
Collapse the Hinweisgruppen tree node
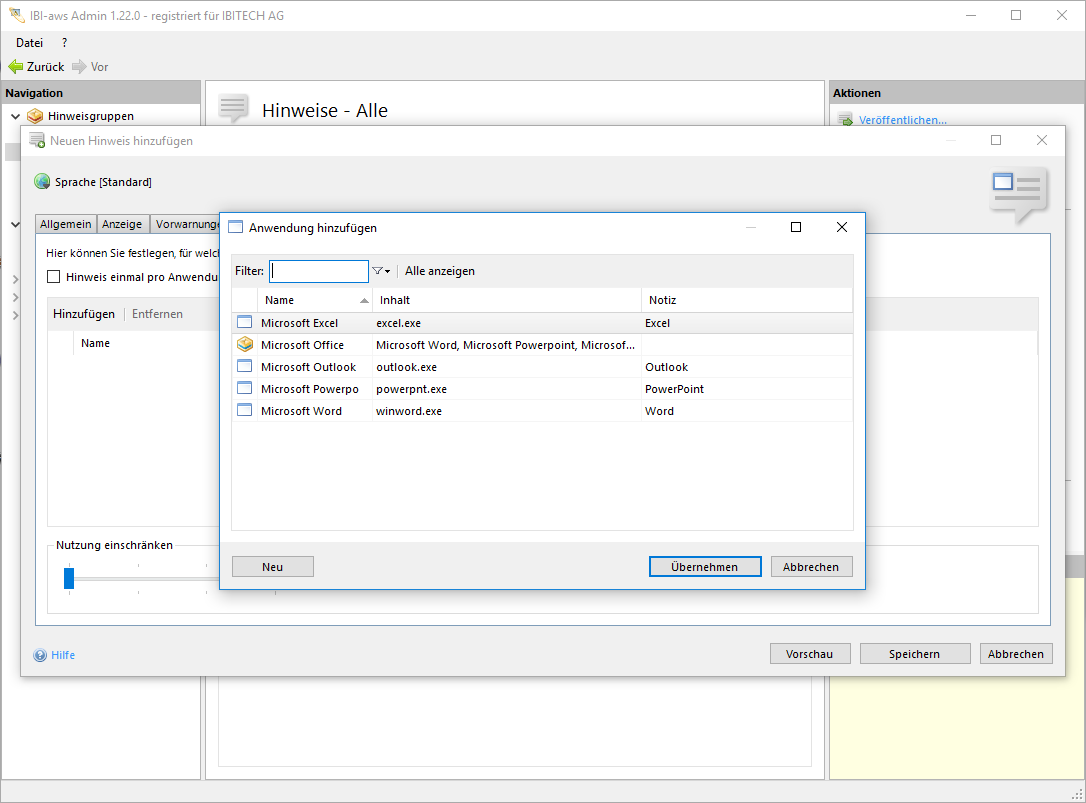[15, 116]
